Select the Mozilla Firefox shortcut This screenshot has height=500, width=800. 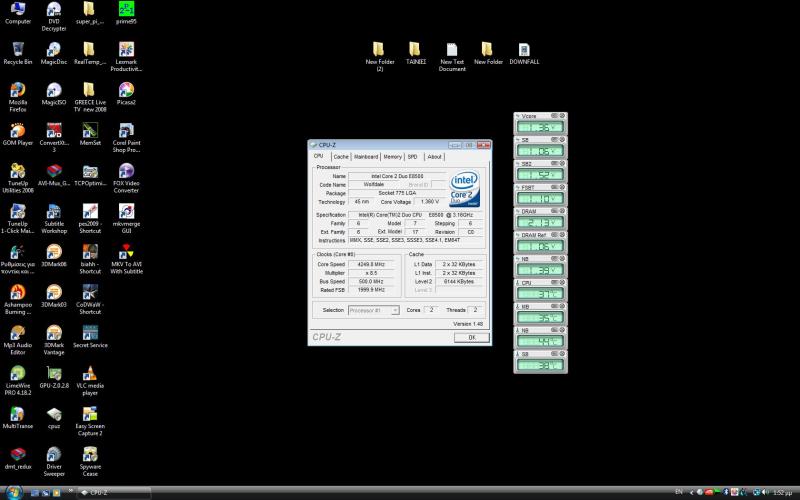(x=18, y=97)
